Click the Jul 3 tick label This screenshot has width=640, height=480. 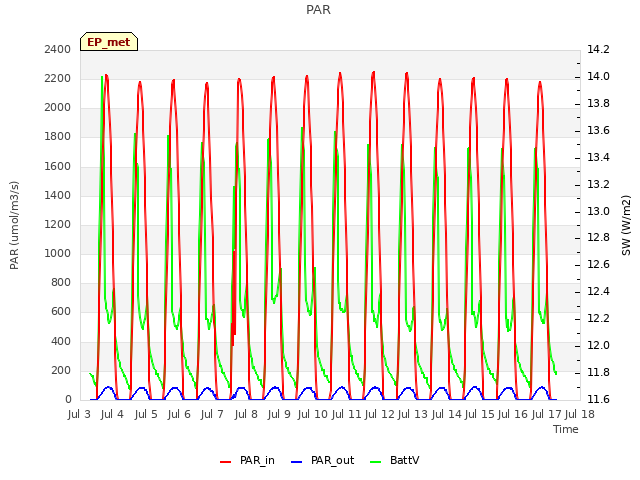[x=79, y=415]
